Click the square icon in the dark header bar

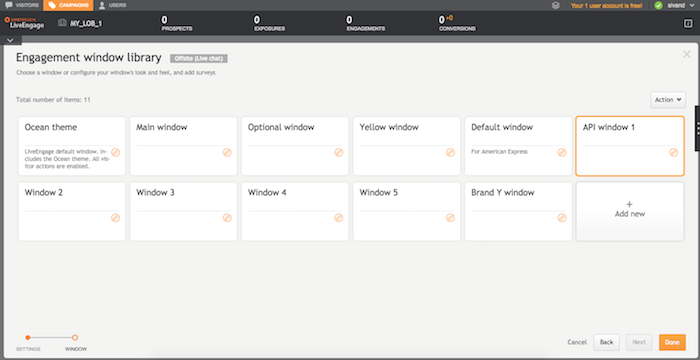click(688, 24)
